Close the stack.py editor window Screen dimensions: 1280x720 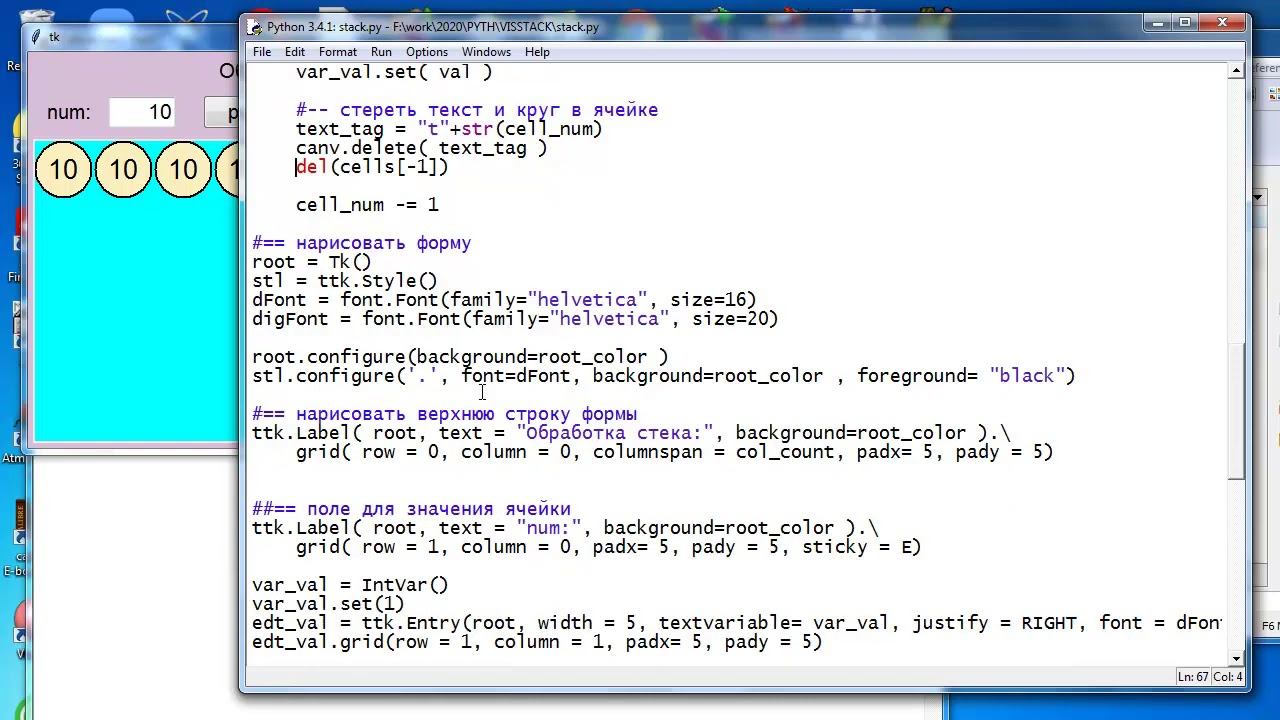click(1222, 23)
